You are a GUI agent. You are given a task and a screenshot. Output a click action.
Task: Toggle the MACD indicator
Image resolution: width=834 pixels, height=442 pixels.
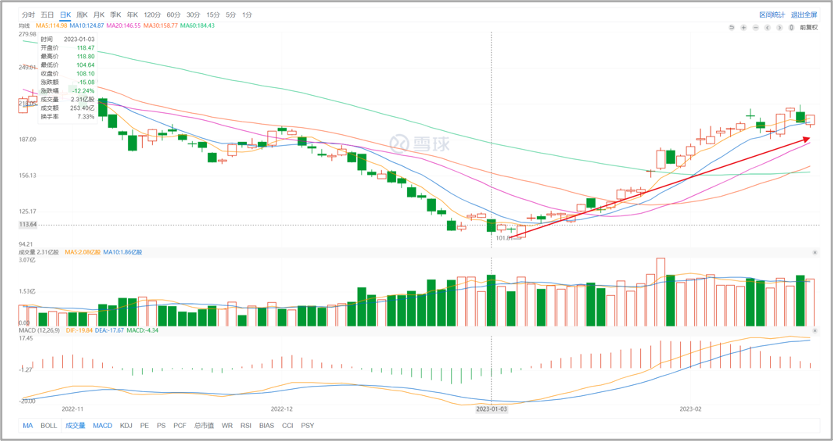(x=103, y=426)
